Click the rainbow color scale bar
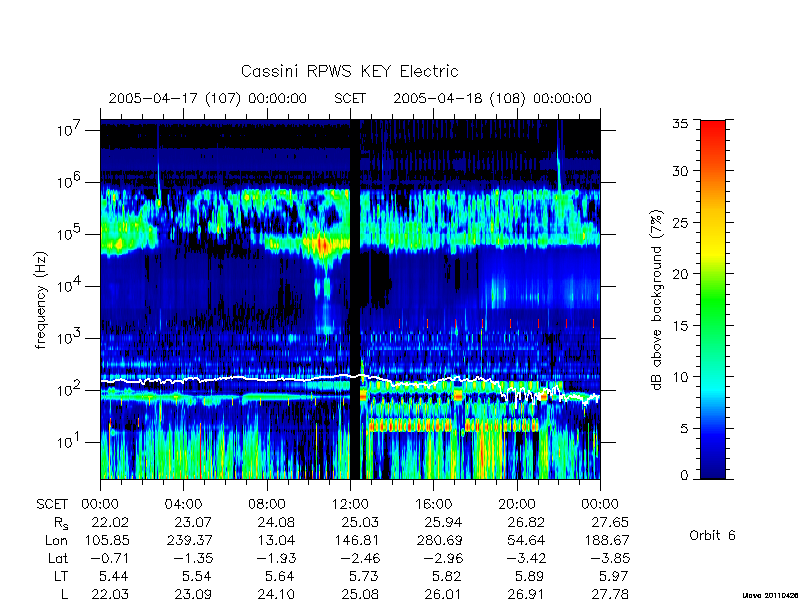This screenshot has height=600, width=800. 713,299
